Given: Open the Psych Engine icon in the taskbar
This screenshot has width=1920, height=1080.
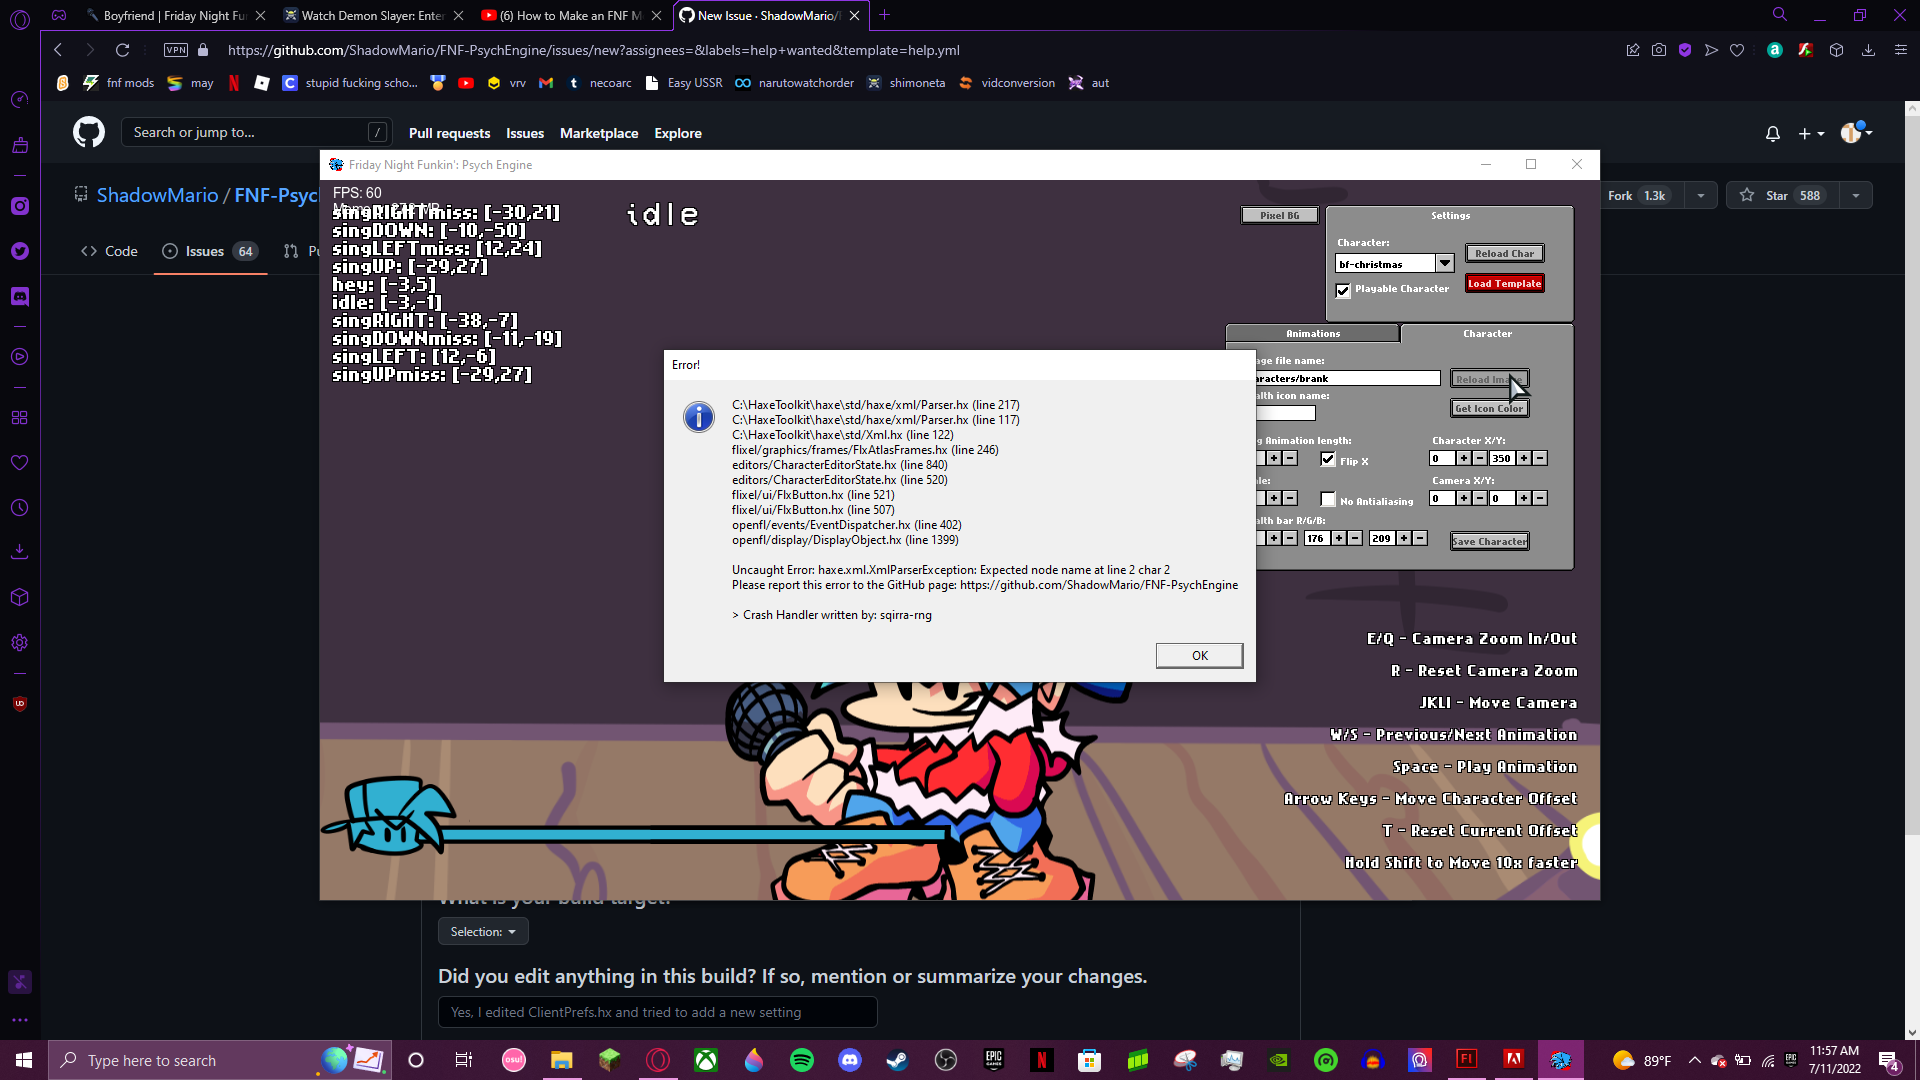Looking at the screenshot, I should [x=1562, y=1059].
